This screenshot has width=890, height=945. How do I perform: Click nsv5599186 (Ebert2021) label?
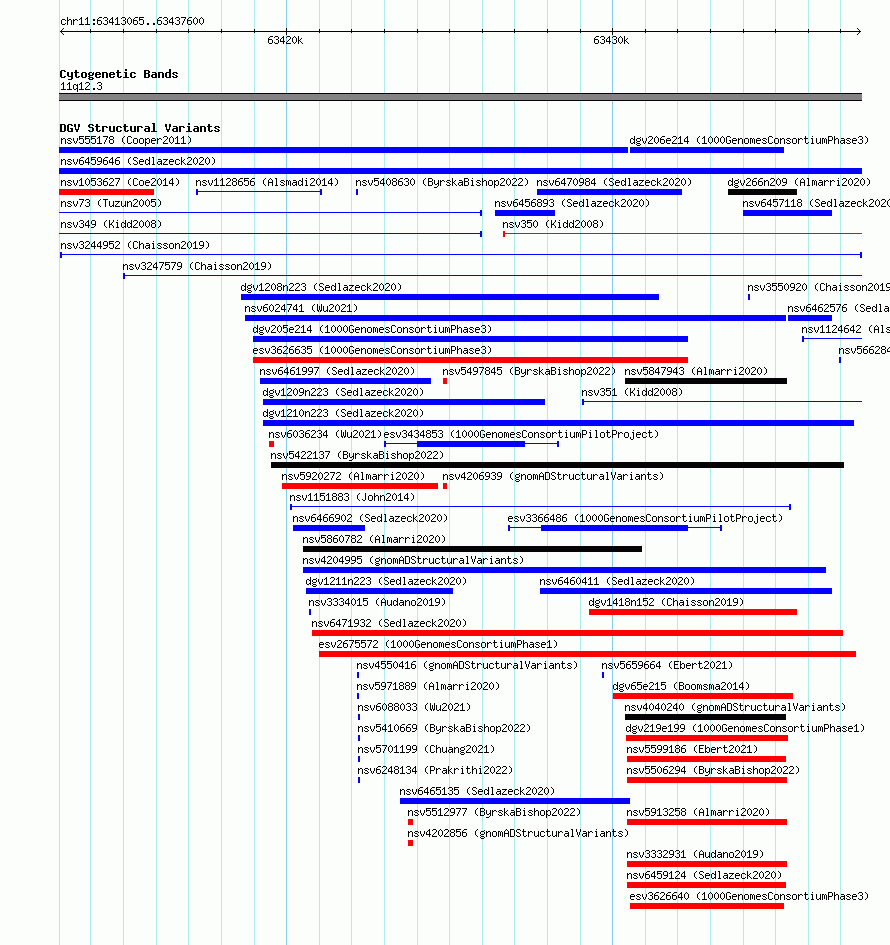click(x=692, y=750)
